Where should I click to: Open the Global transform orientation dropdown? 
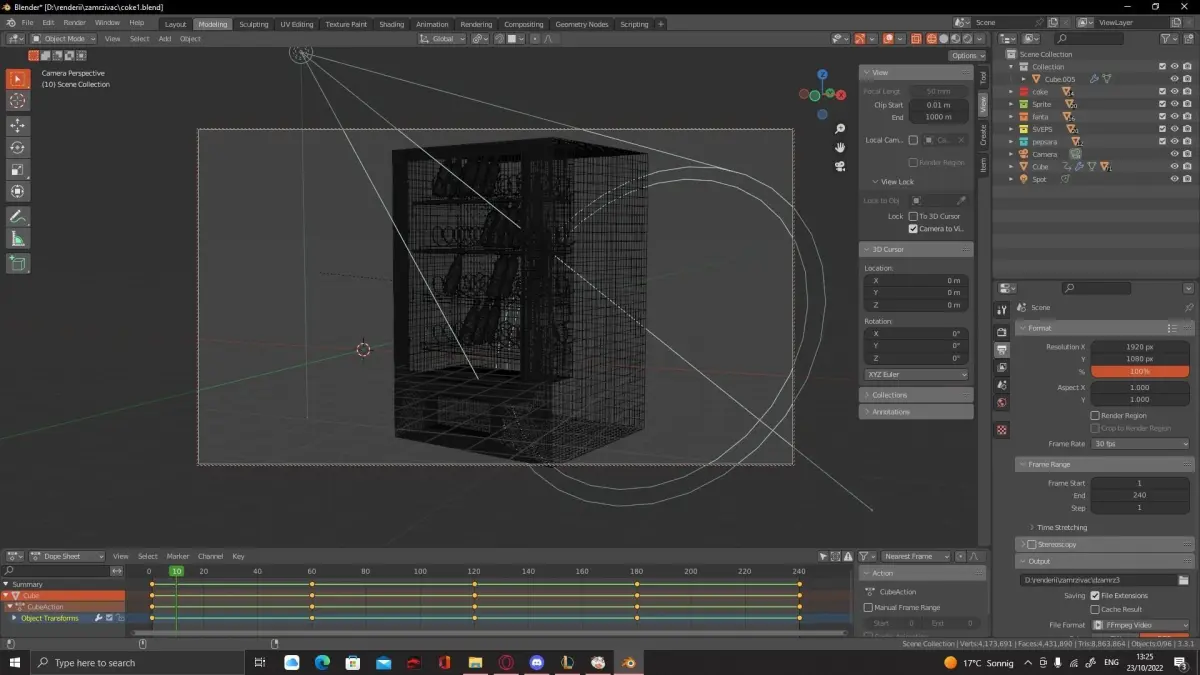442,39
